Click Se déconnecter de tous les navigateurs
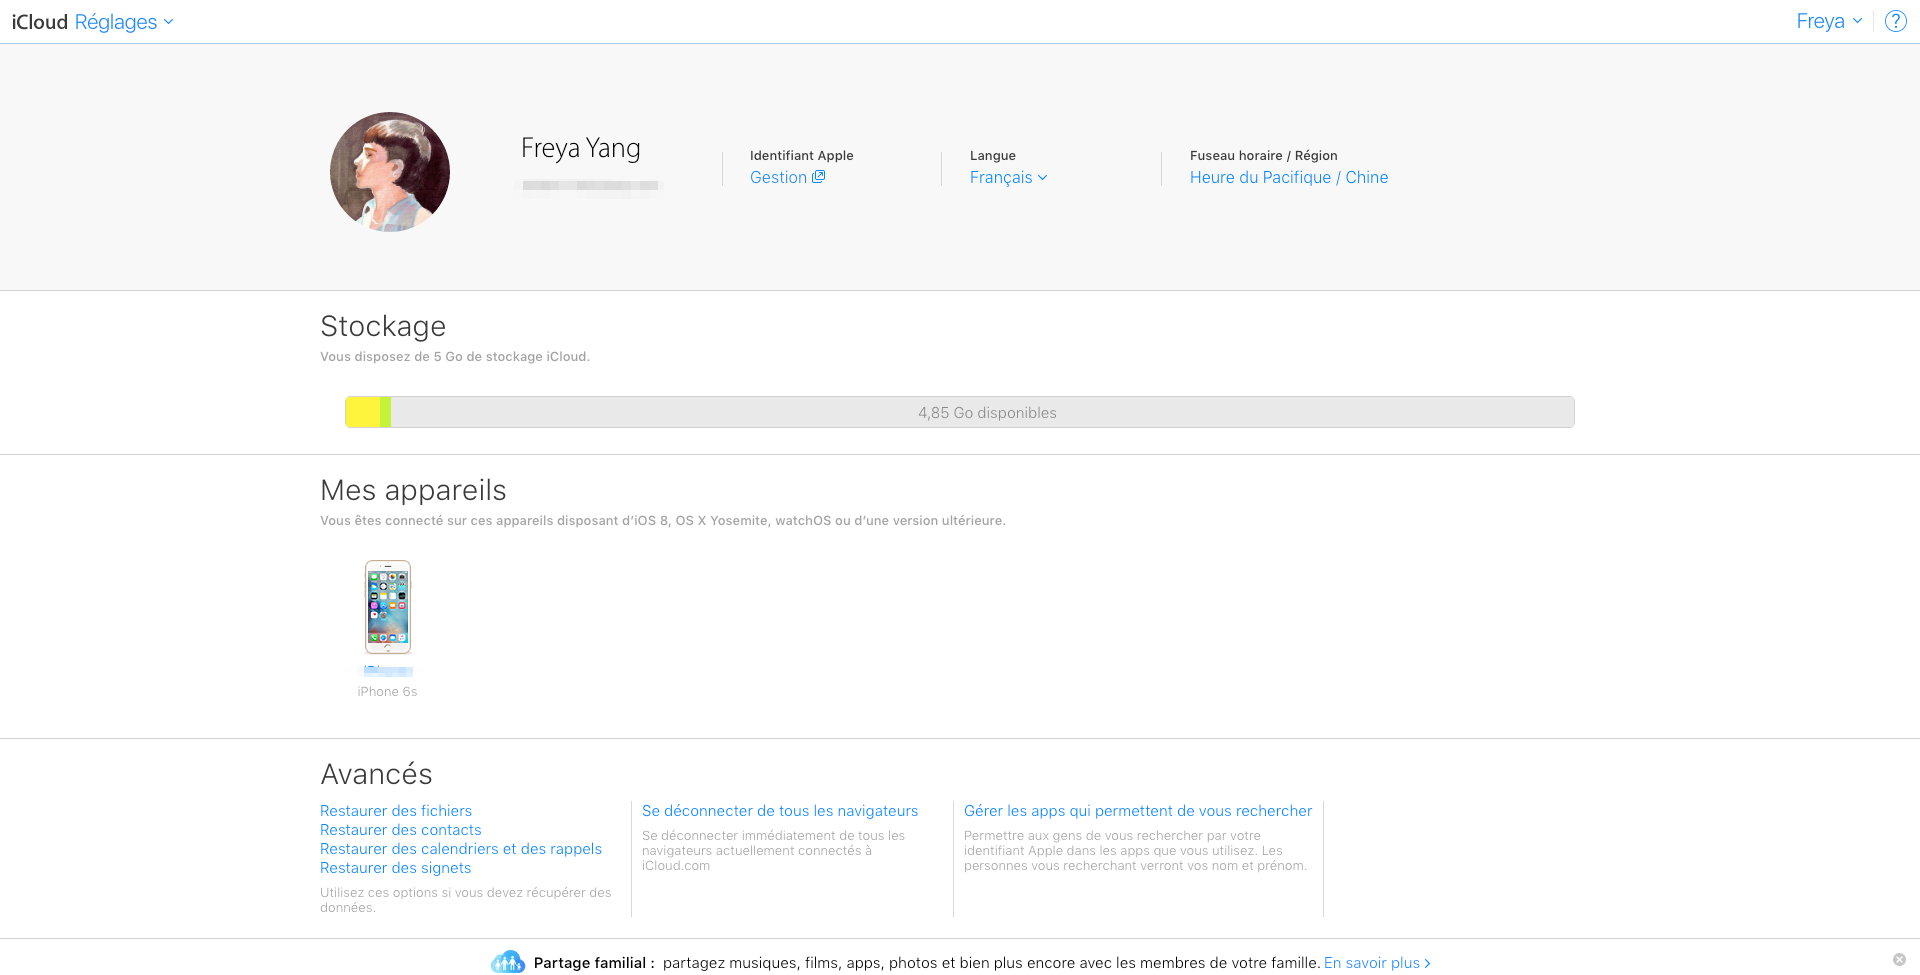The width and height of the screenshot is (1920, 975). 780,811
